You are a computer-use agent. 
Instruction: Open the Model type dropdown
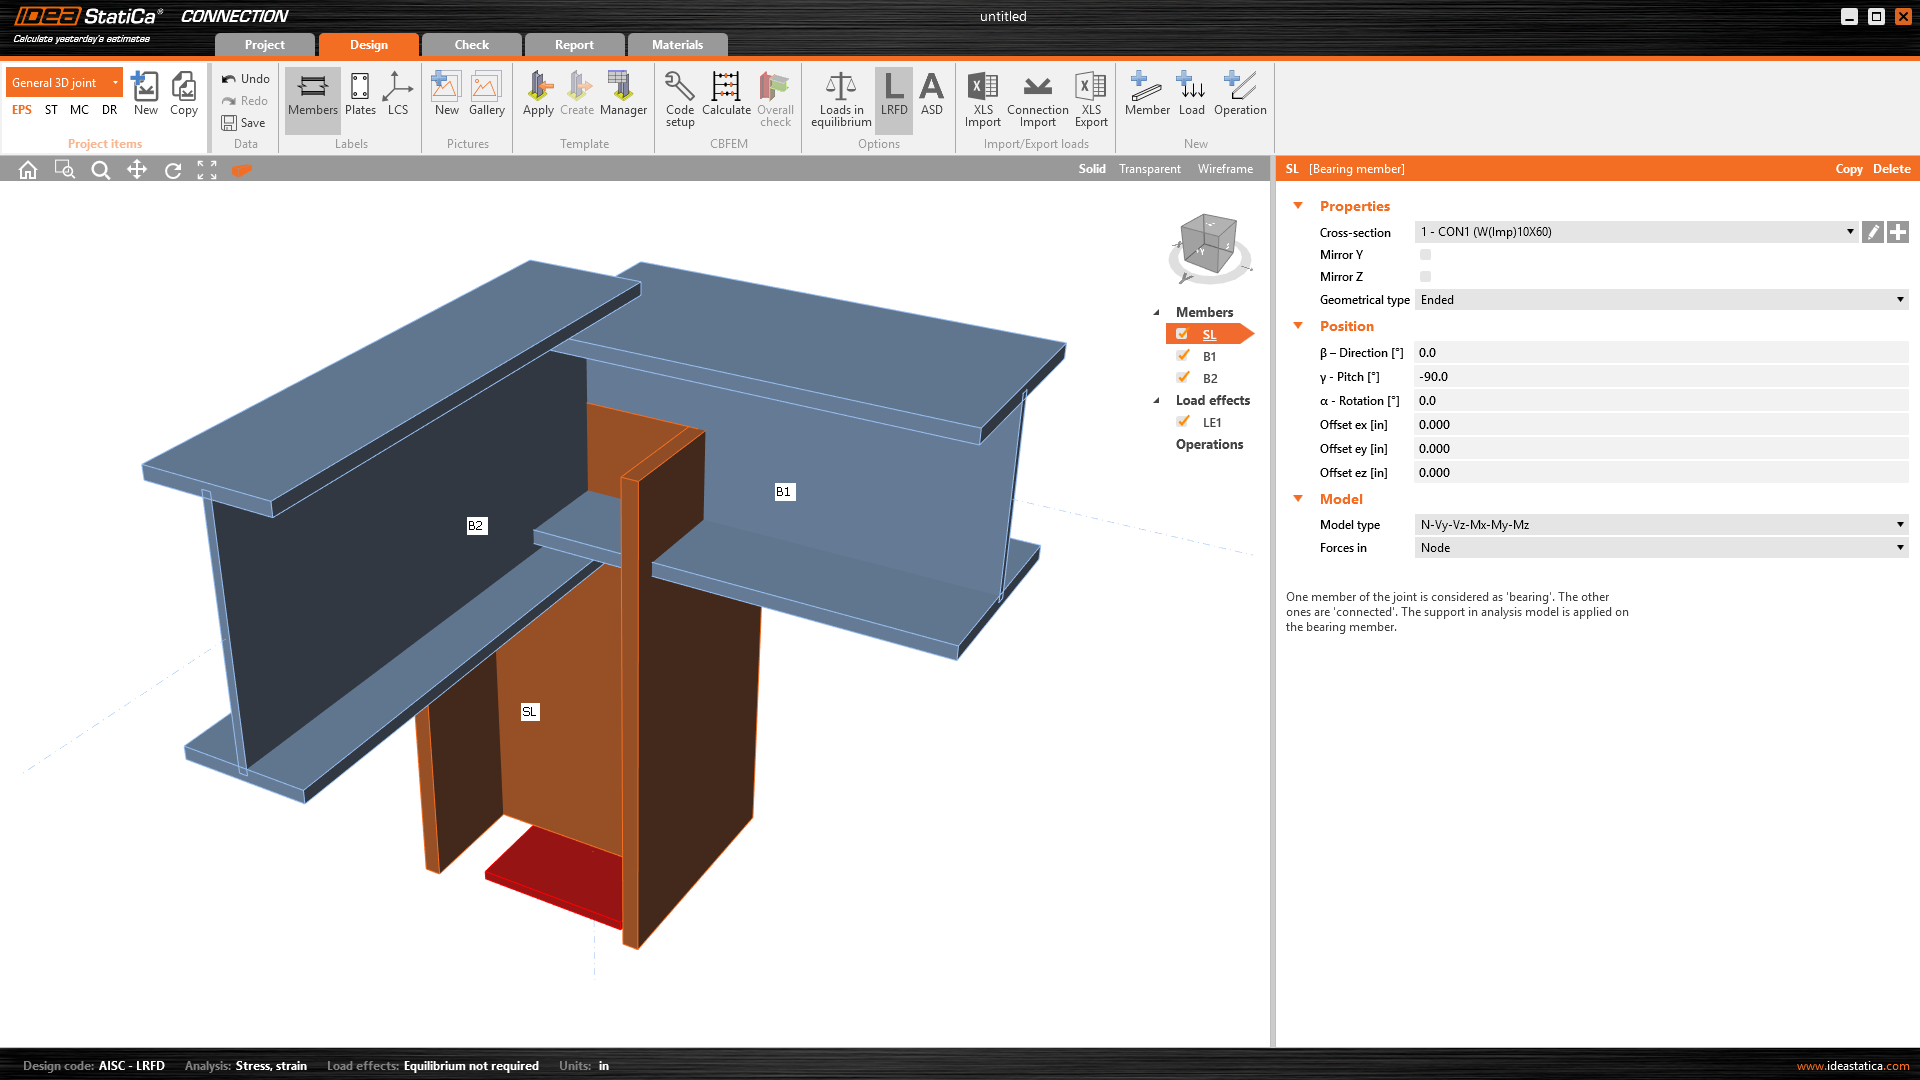click(1660, 525)
